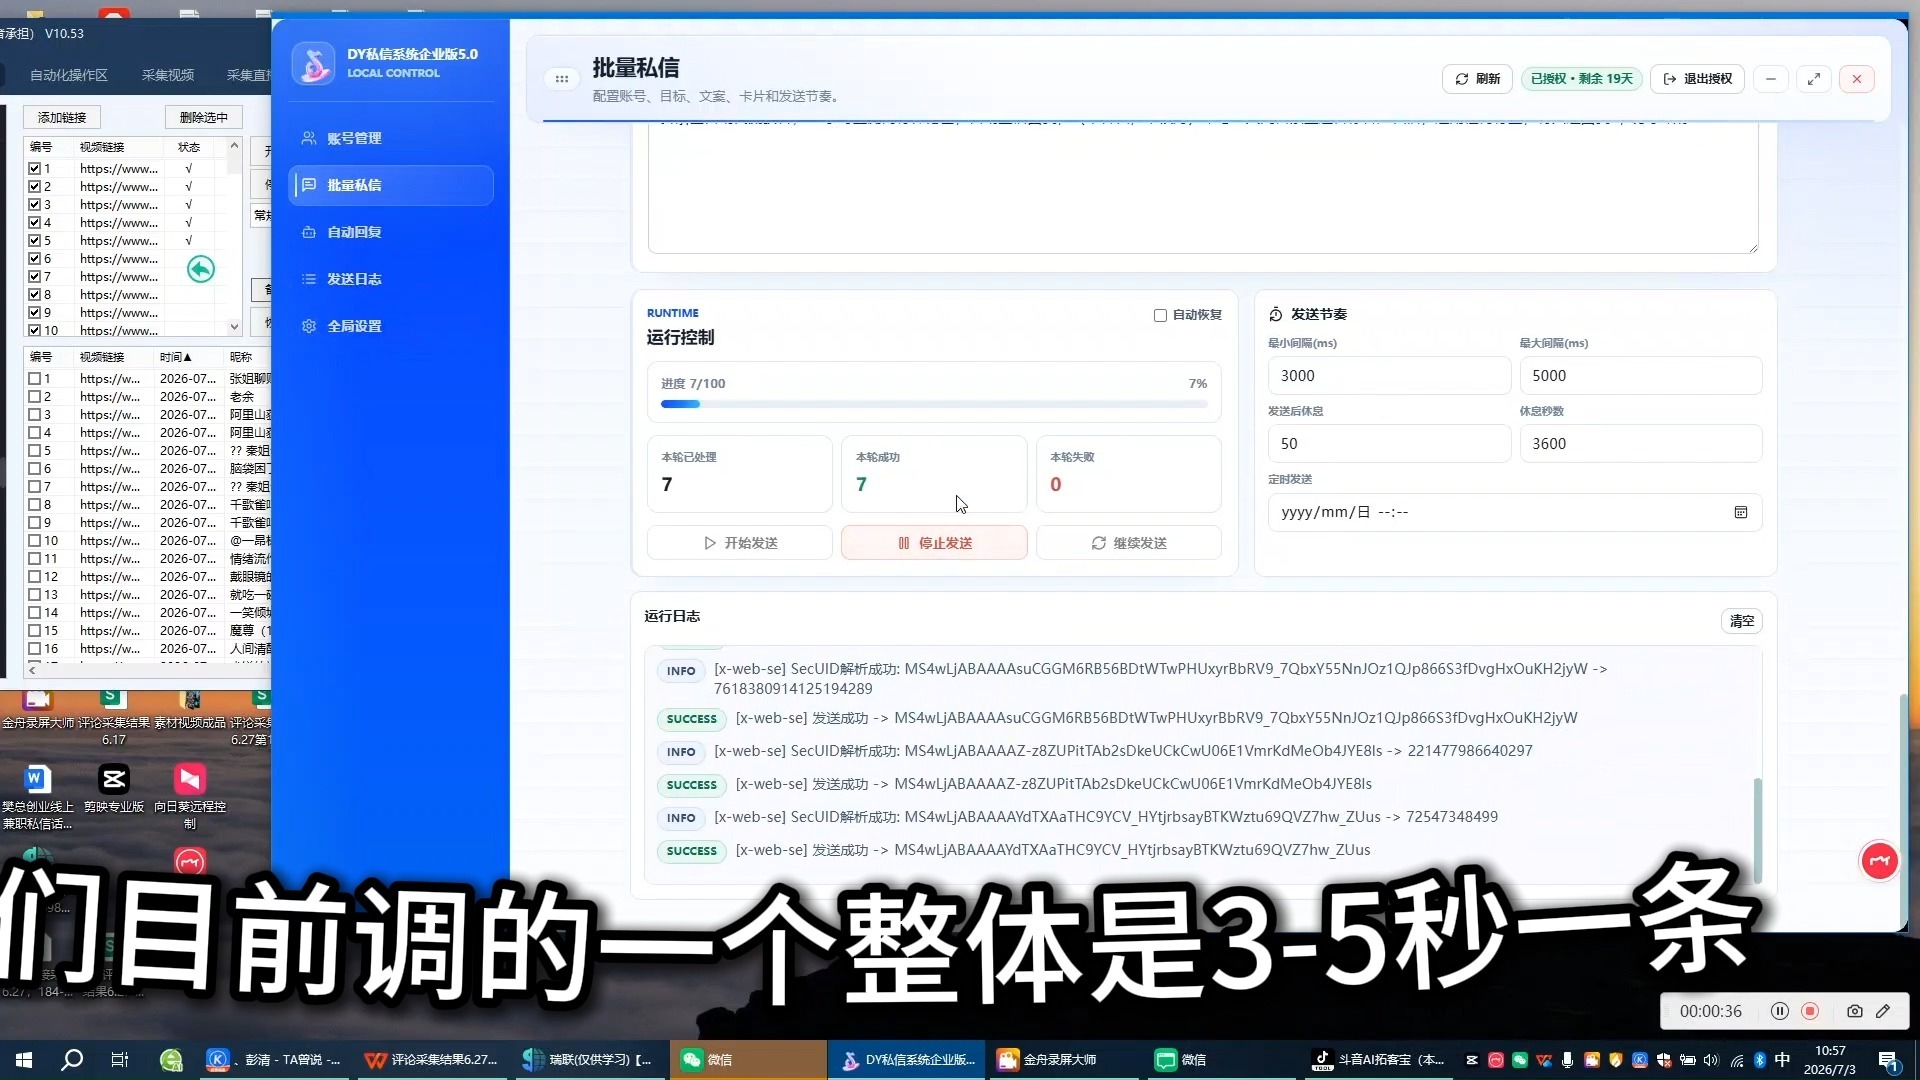Viewport: 1920px width, 1080px height.
Task: Click the 发送后休息 field showing 50
Action: click(x=1389, y=444)
